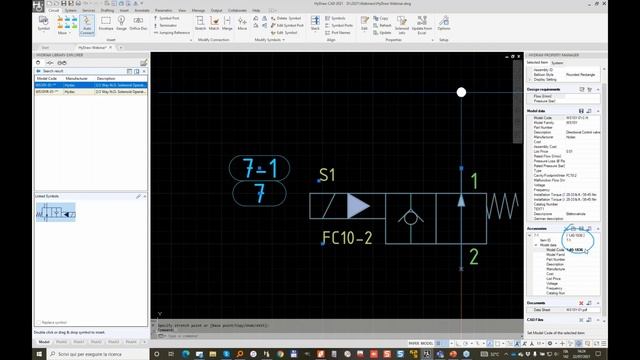Close the Search result pane
The height and width of the screenshot is (360, 640).
(144, 71)
